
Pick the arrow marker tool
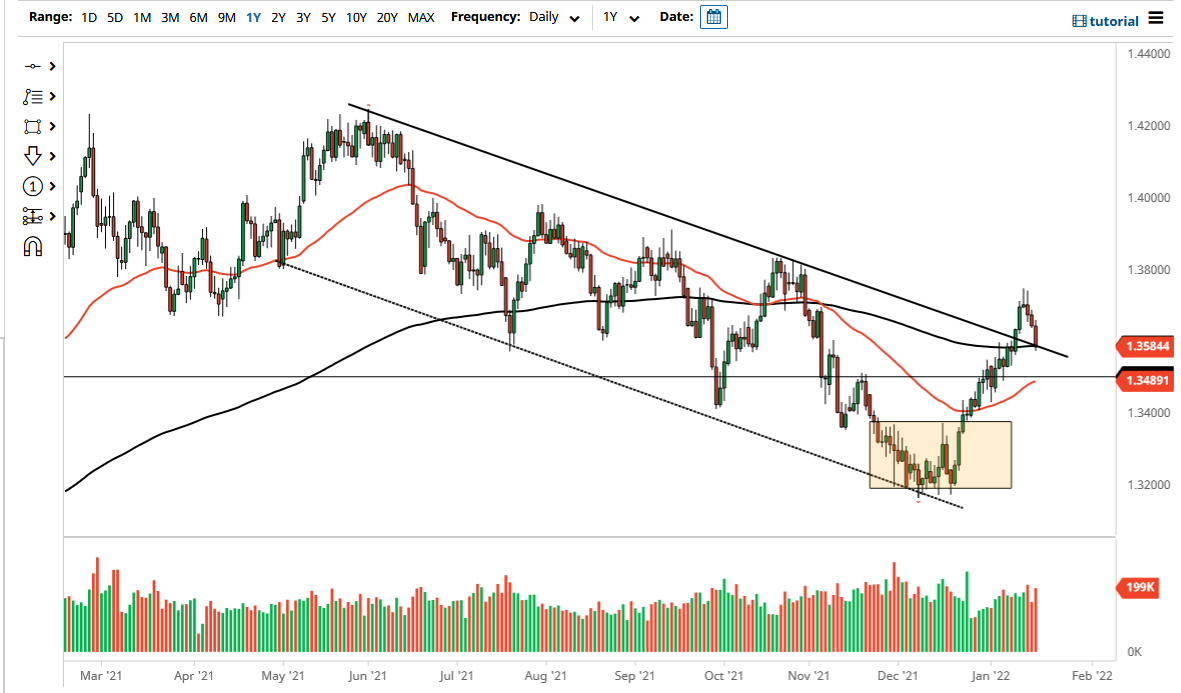33,156
